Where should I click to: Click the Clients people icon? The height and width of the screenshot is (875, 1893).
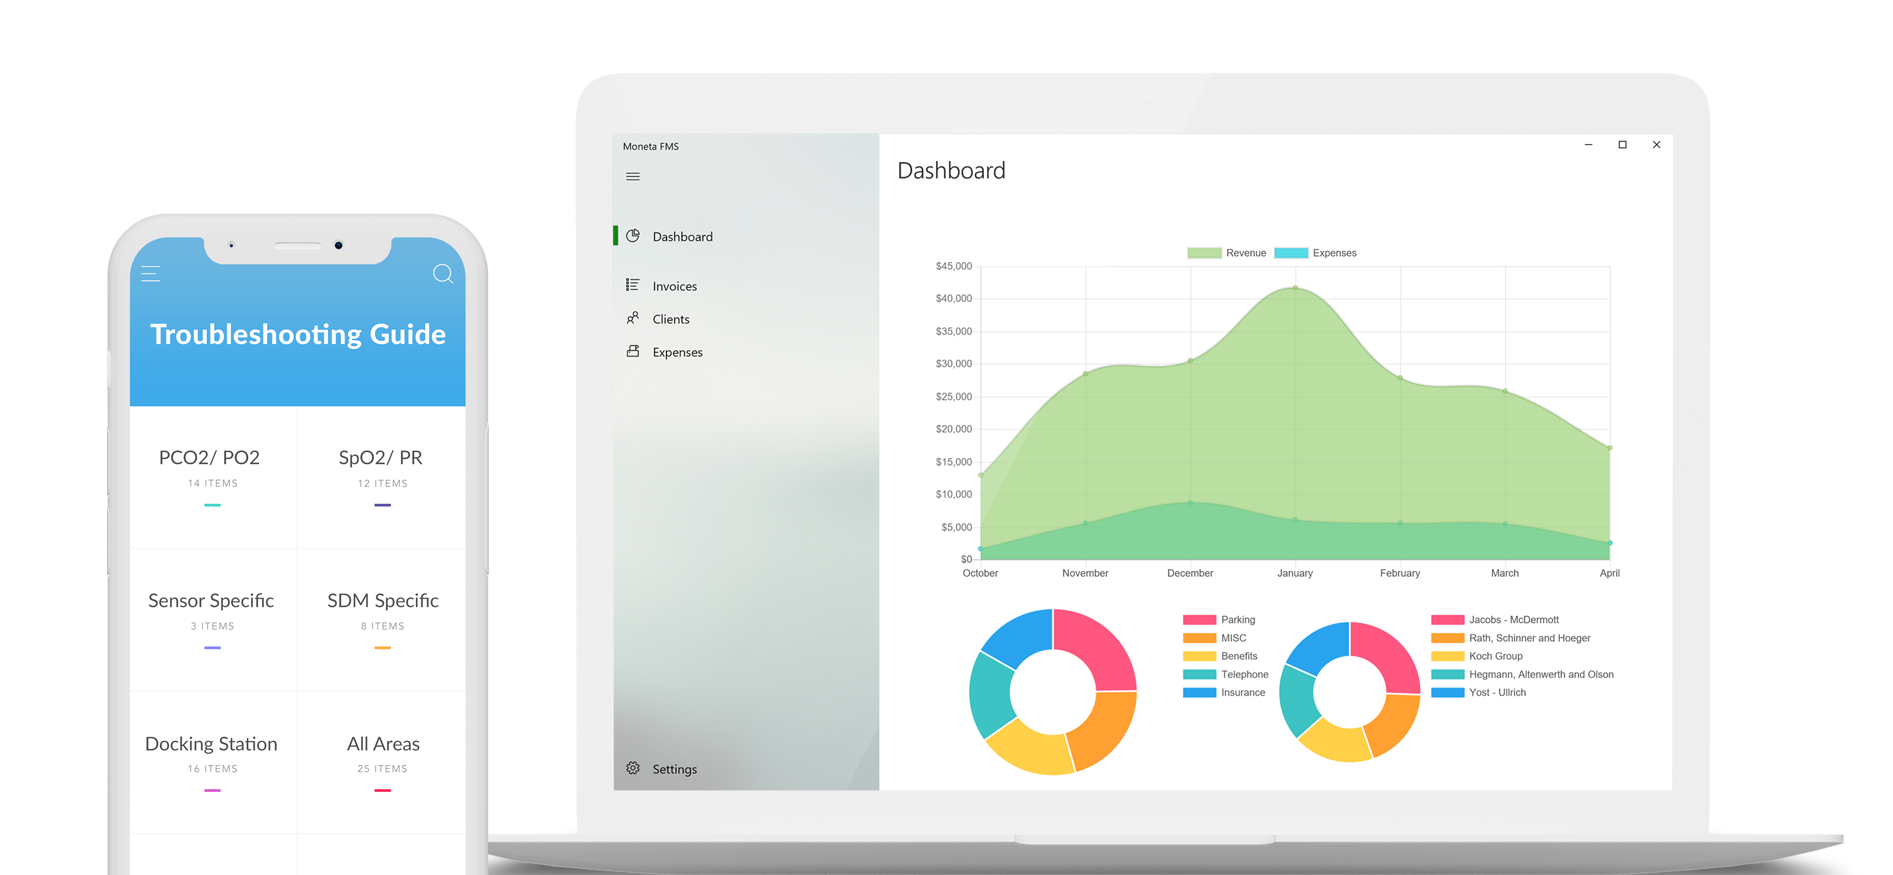pyautogui.click(x=633, y=318)
